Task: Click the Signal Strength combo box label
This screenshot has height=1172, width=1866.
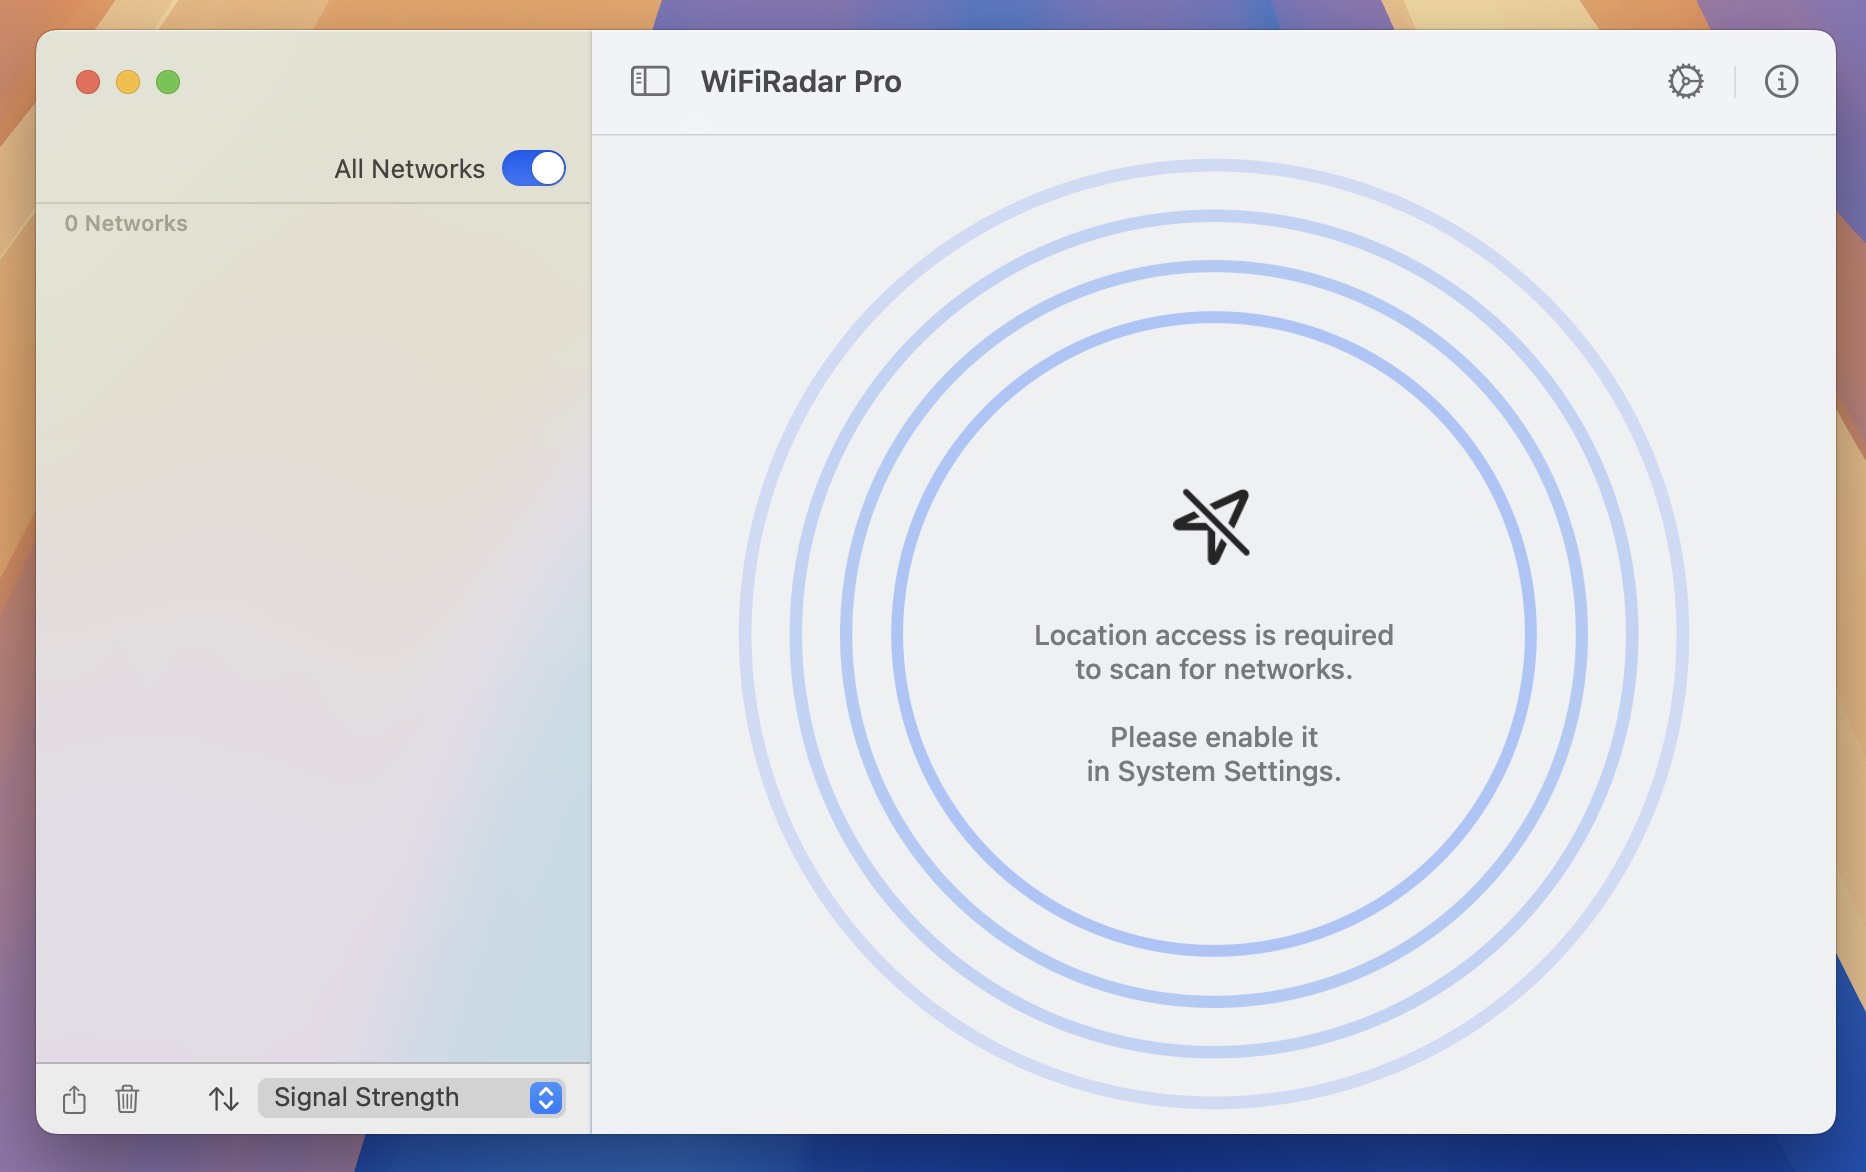Action: click(x=366, y=1097)
